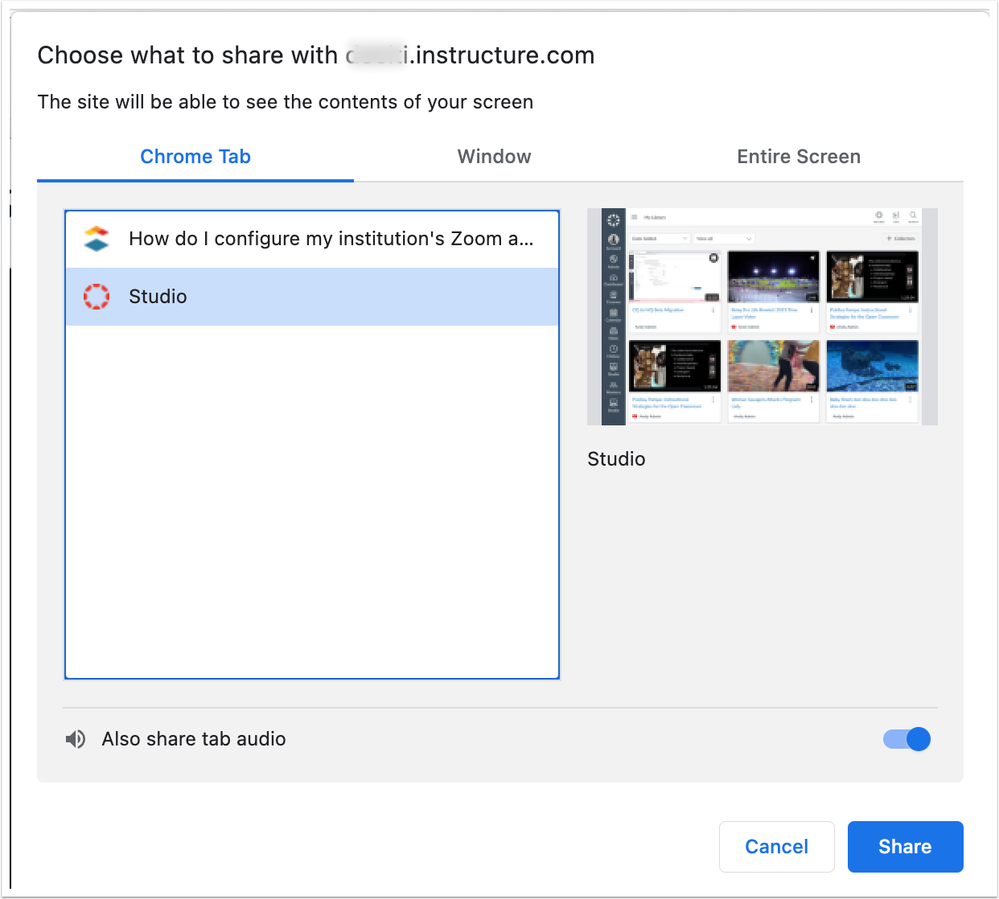The height and width of the screenshot is (899, 999).
Task: Switch to the Window tab
Action: (494, 157)
